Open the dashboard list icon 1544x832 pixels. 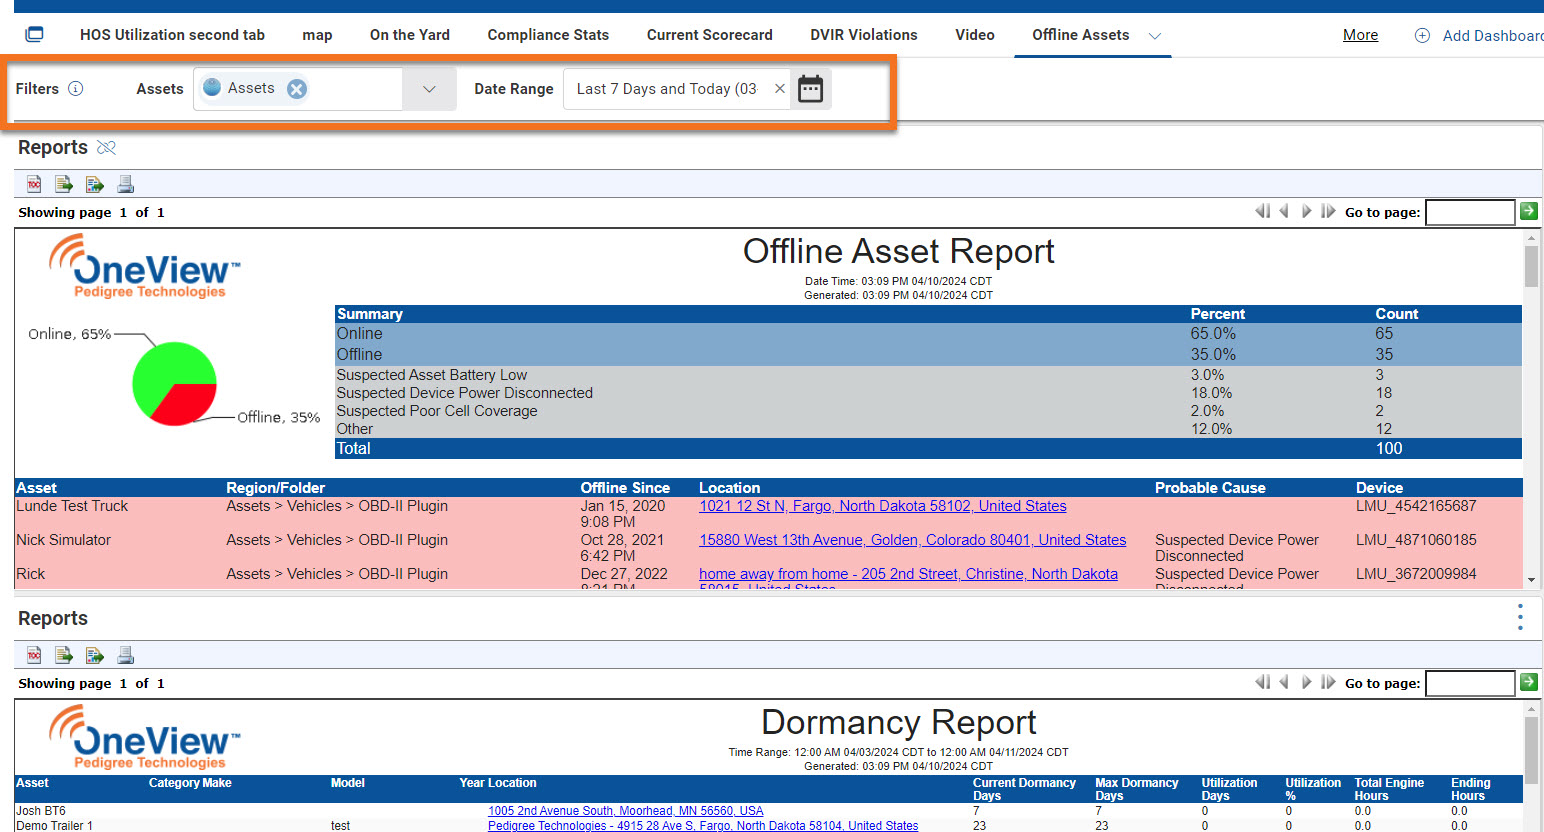point(34,34)
